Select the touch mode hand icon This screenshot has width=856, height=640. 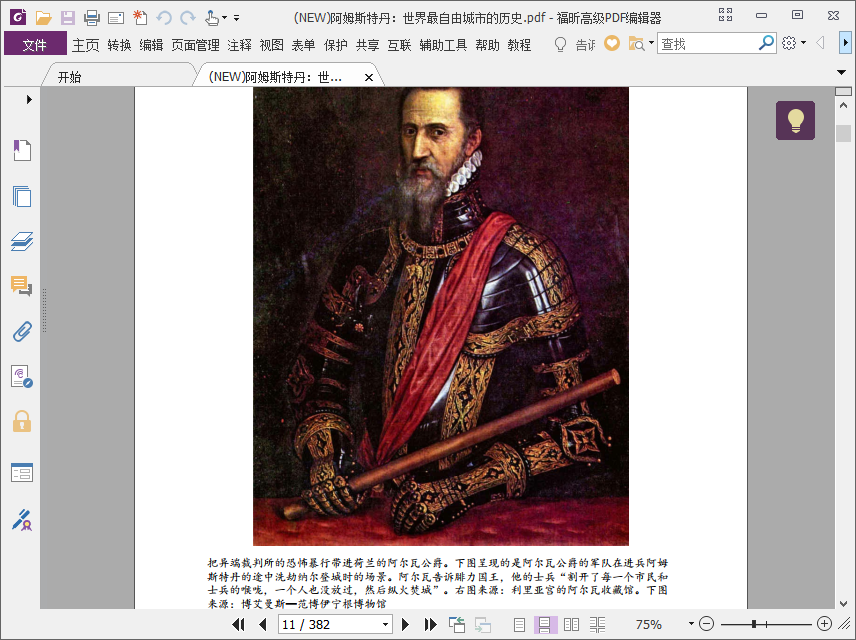[212, 18]
